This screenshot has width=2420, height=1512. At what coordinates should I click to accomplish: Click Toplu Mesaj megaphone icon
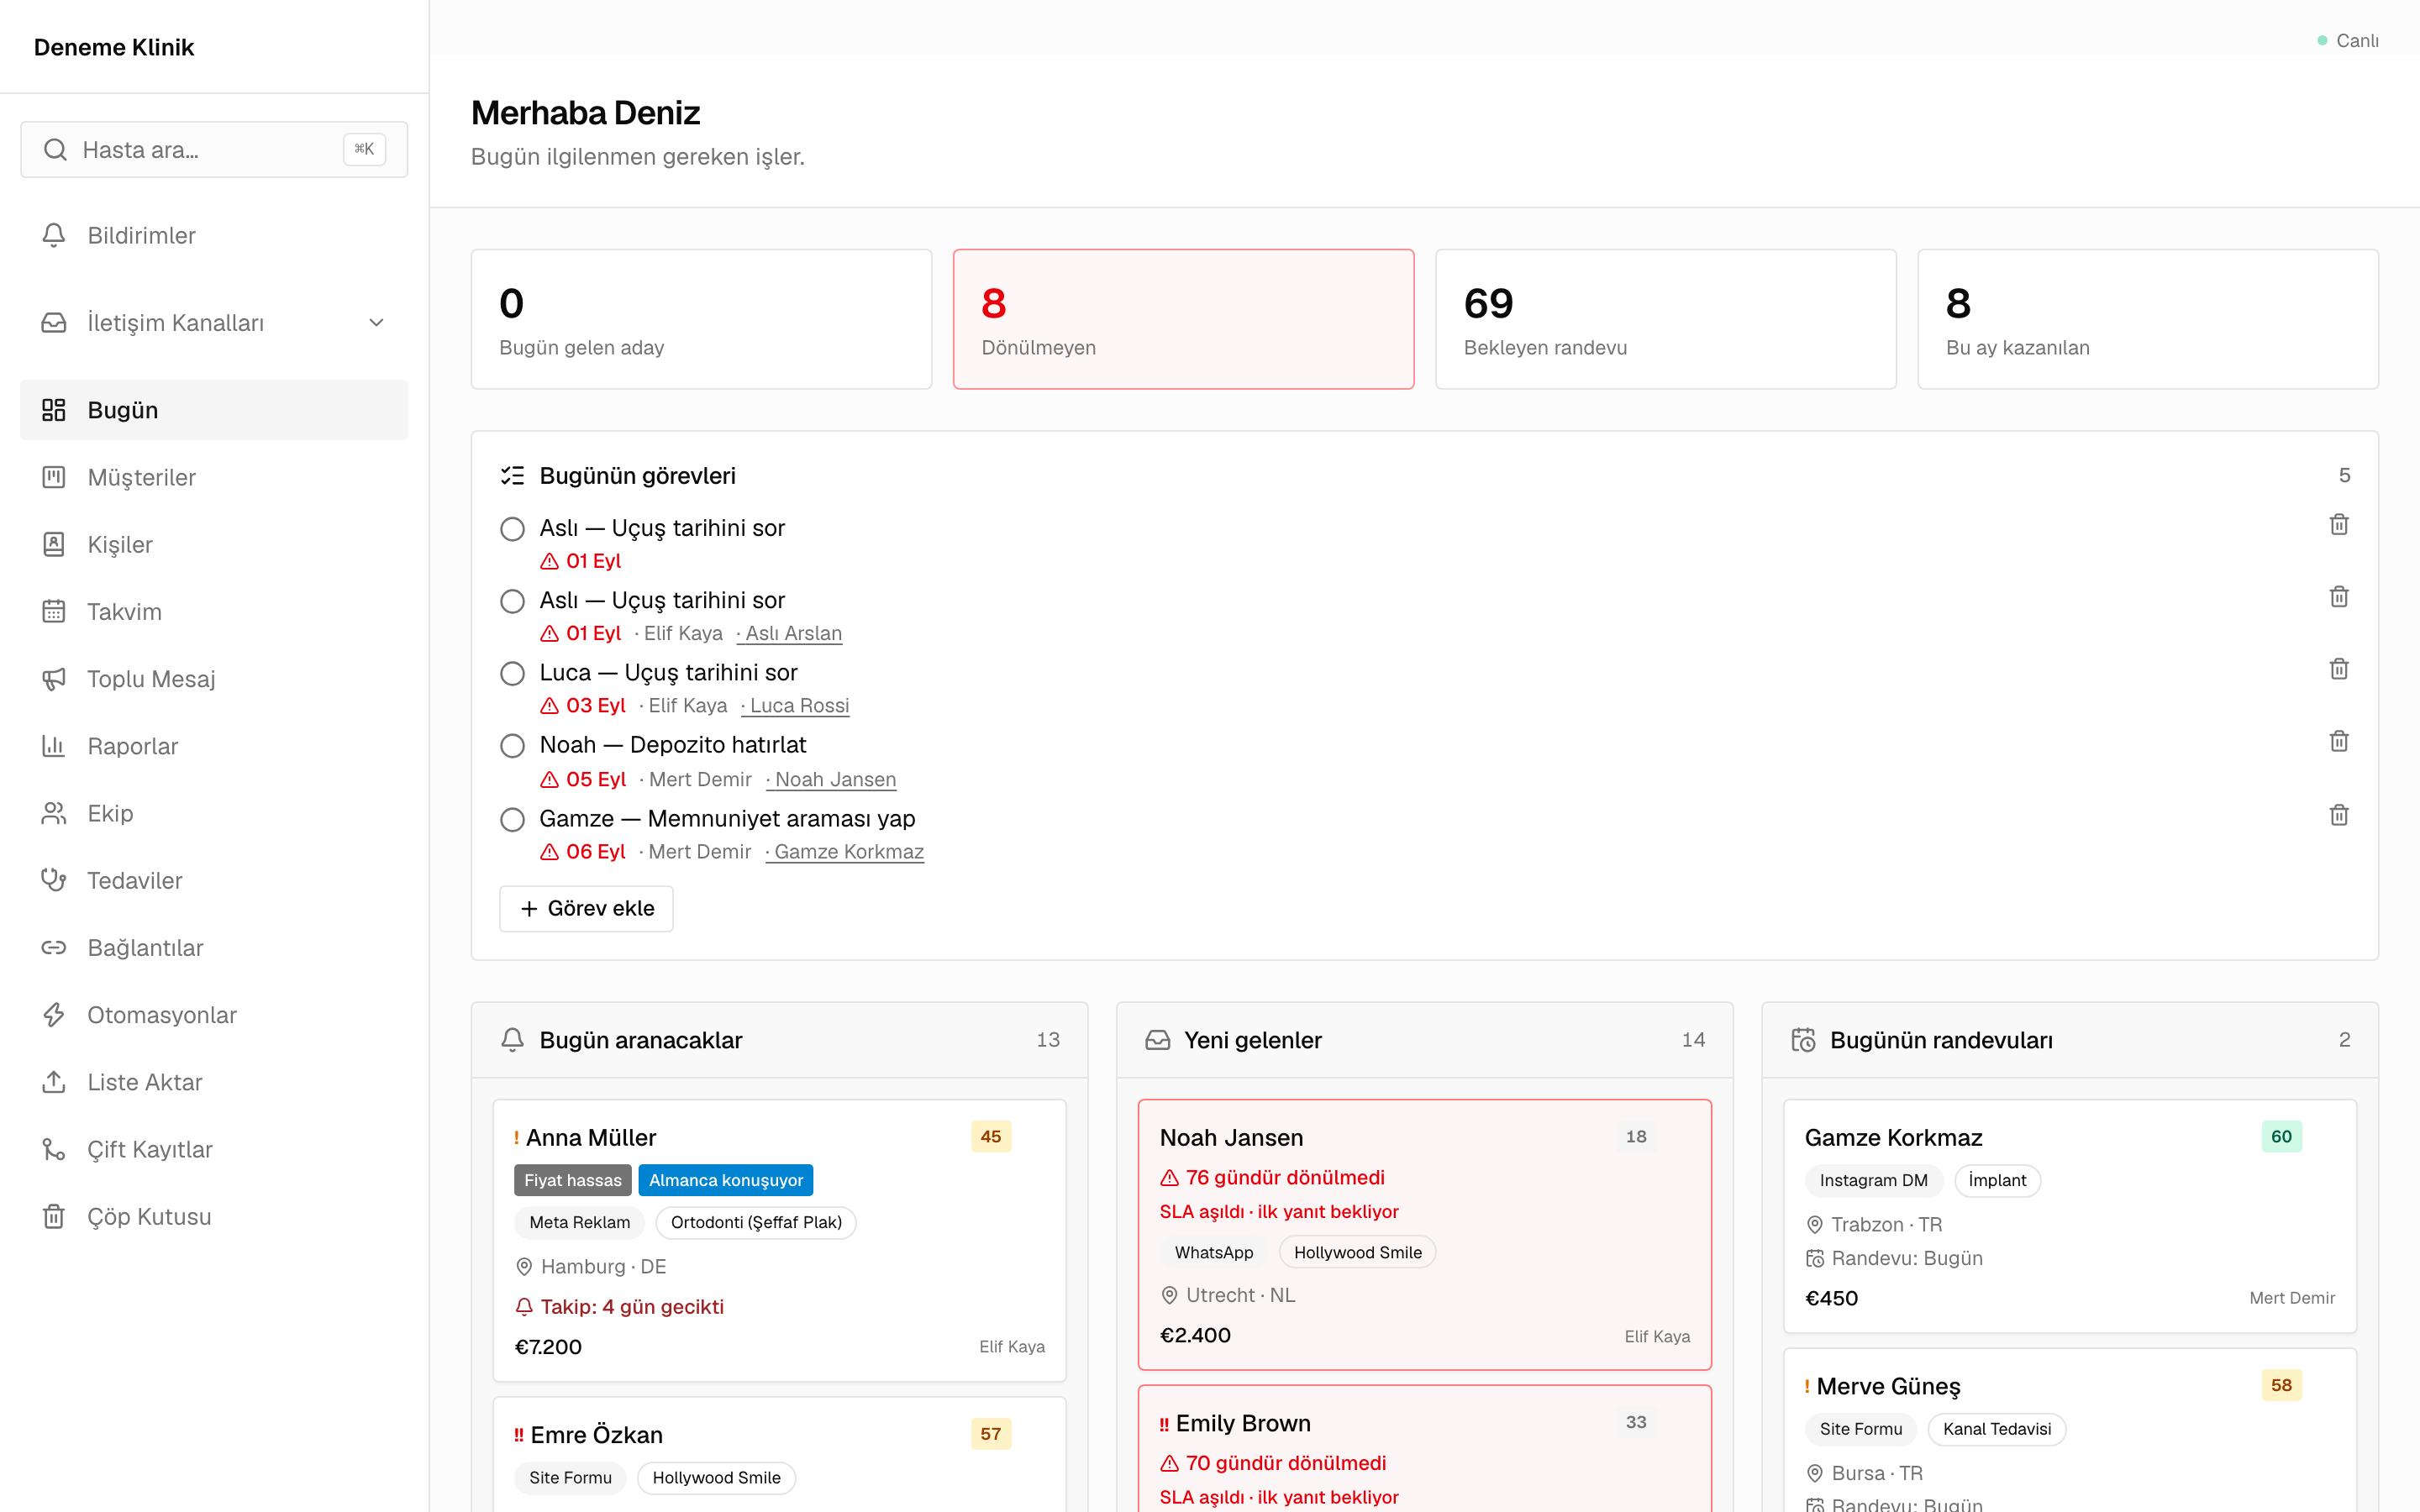tap(54, 679)
